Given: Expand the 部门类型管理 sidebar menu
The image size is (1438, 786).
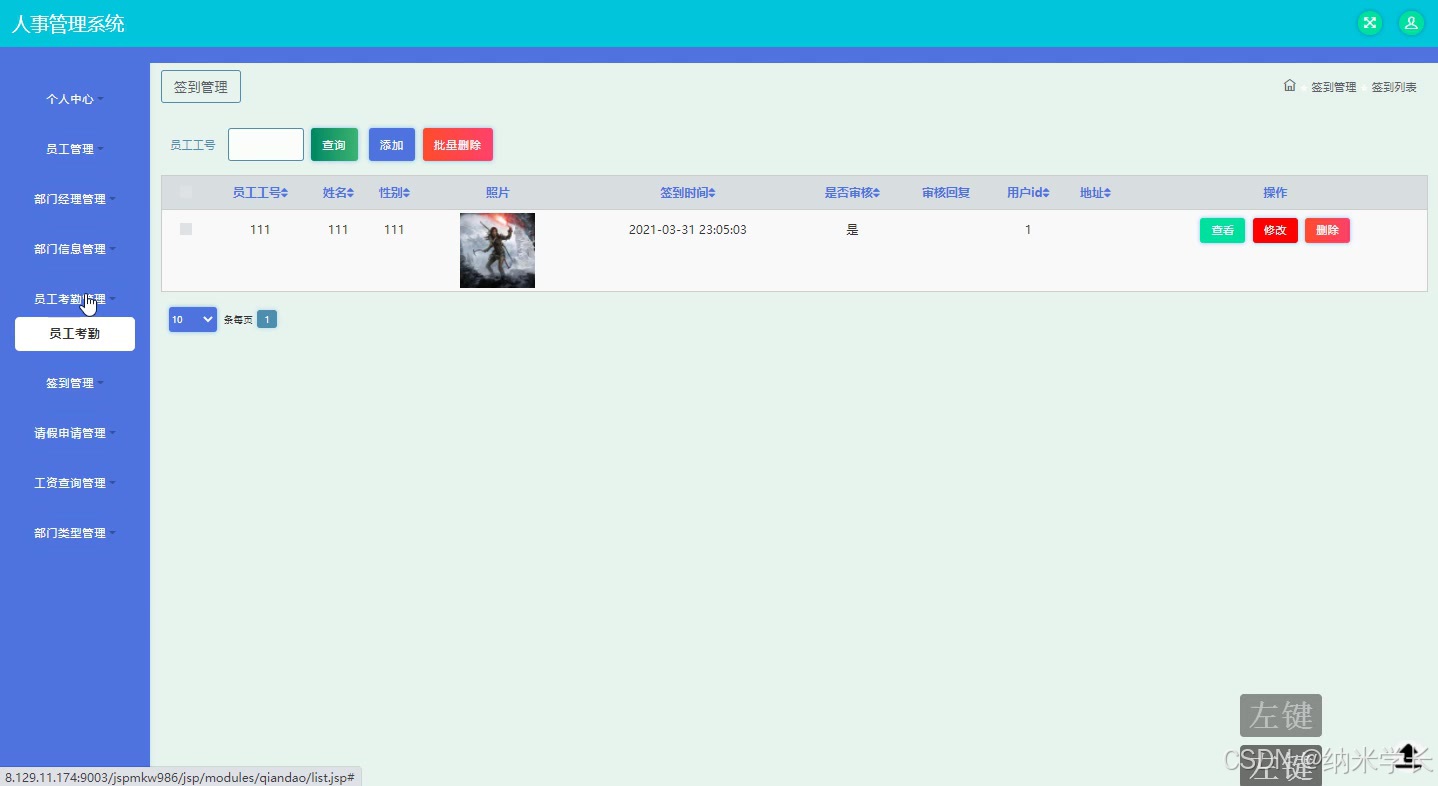Looking at the screenshot, I should click(x=75, y=533).
